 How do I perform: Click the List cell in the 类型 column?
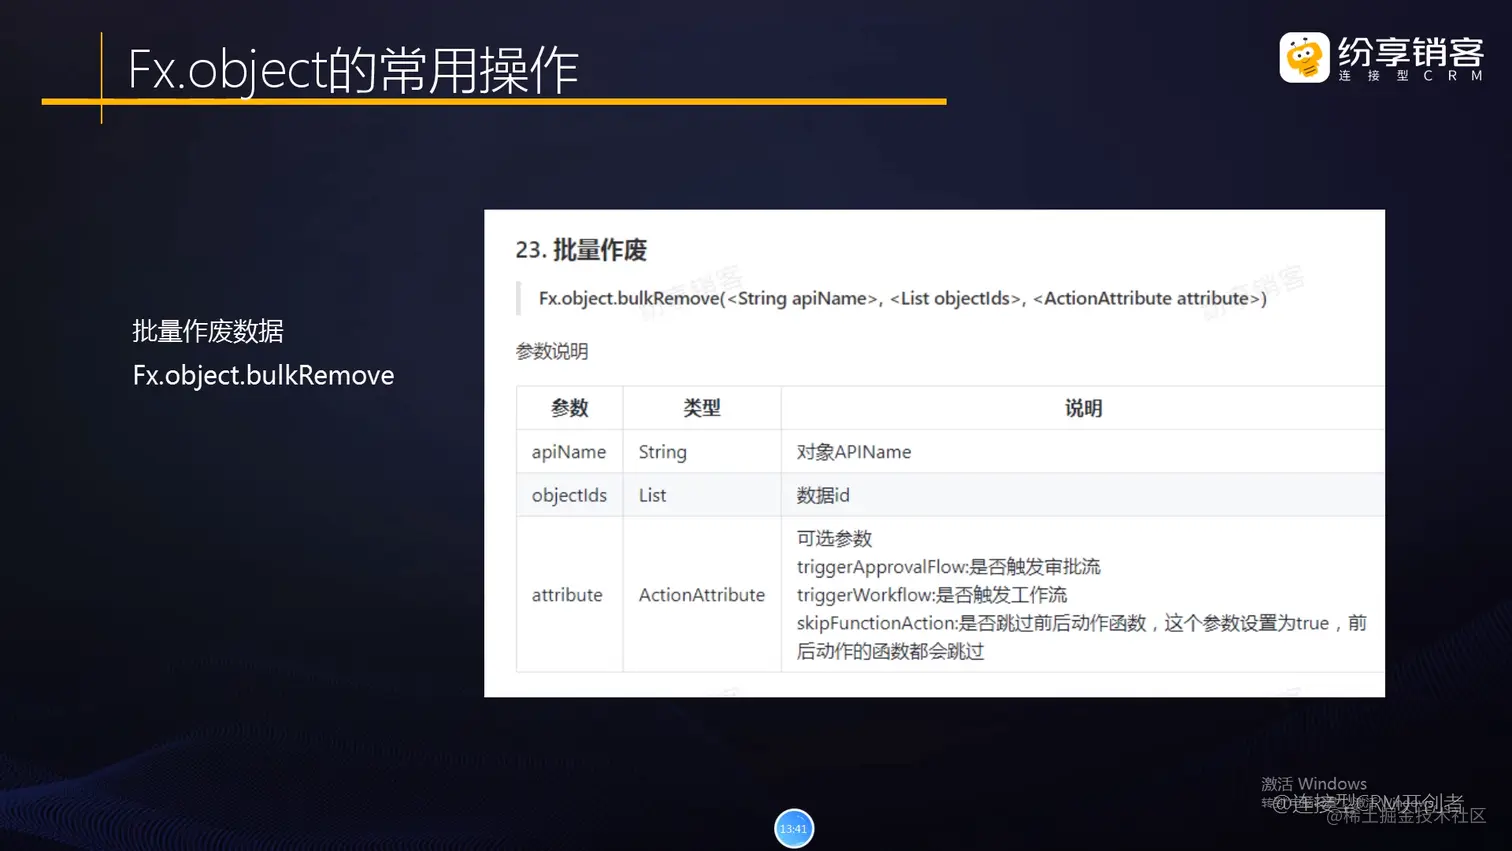click(702, 495)
